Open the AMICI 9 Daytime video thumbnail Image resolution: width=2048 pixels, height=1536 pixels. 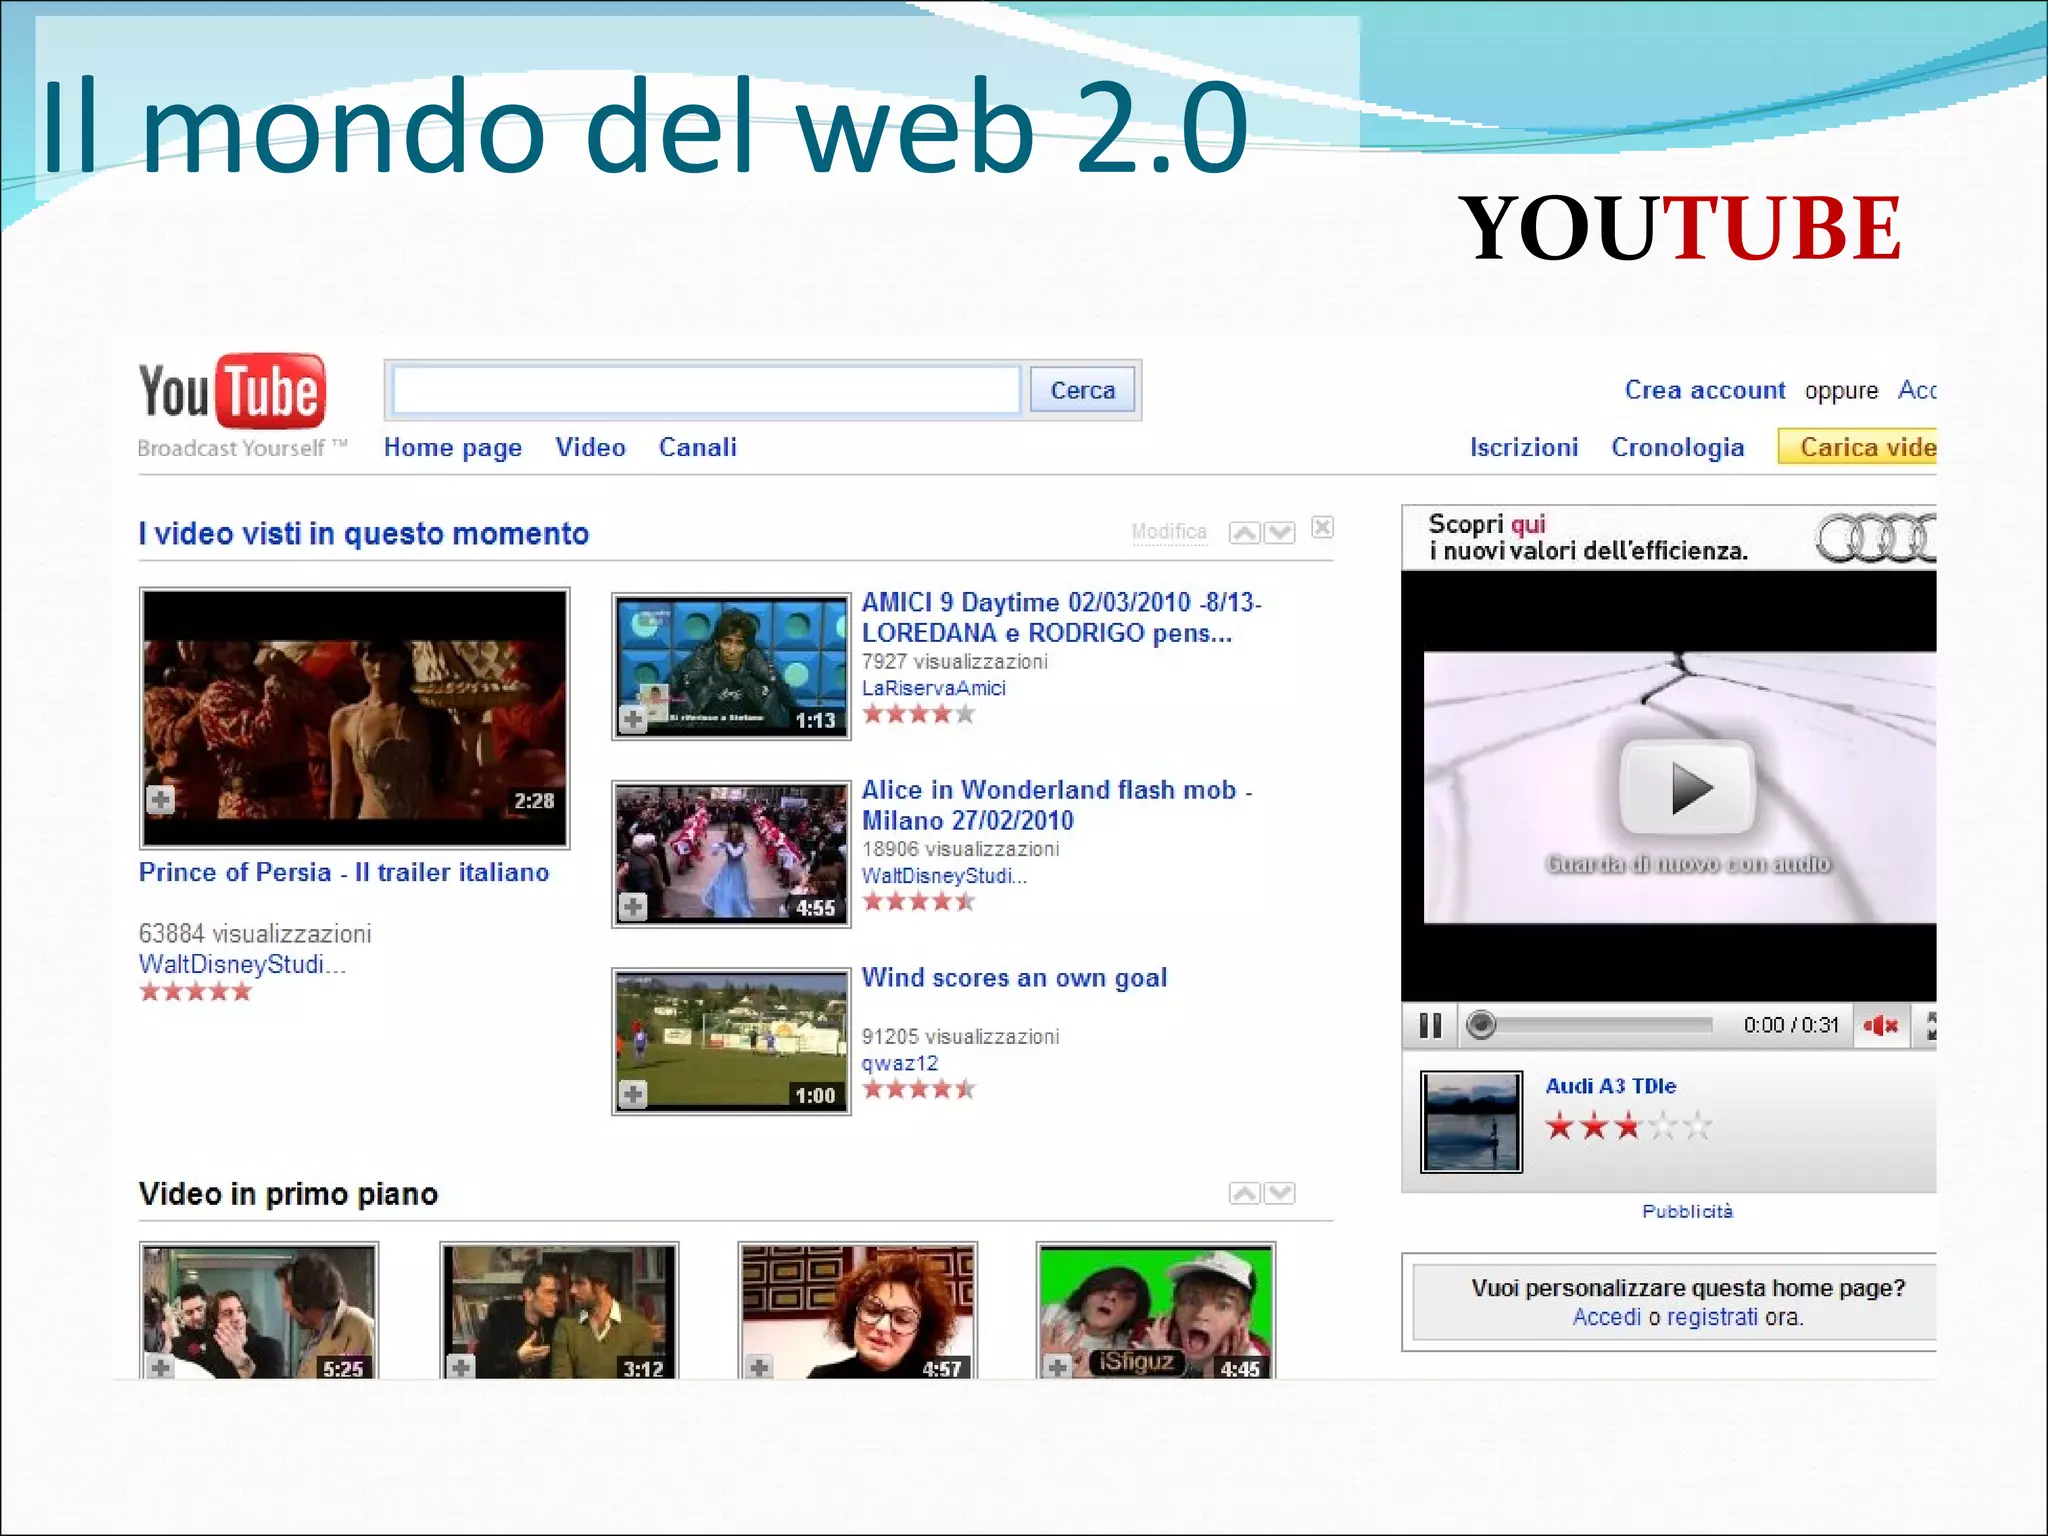click(731, 666)
